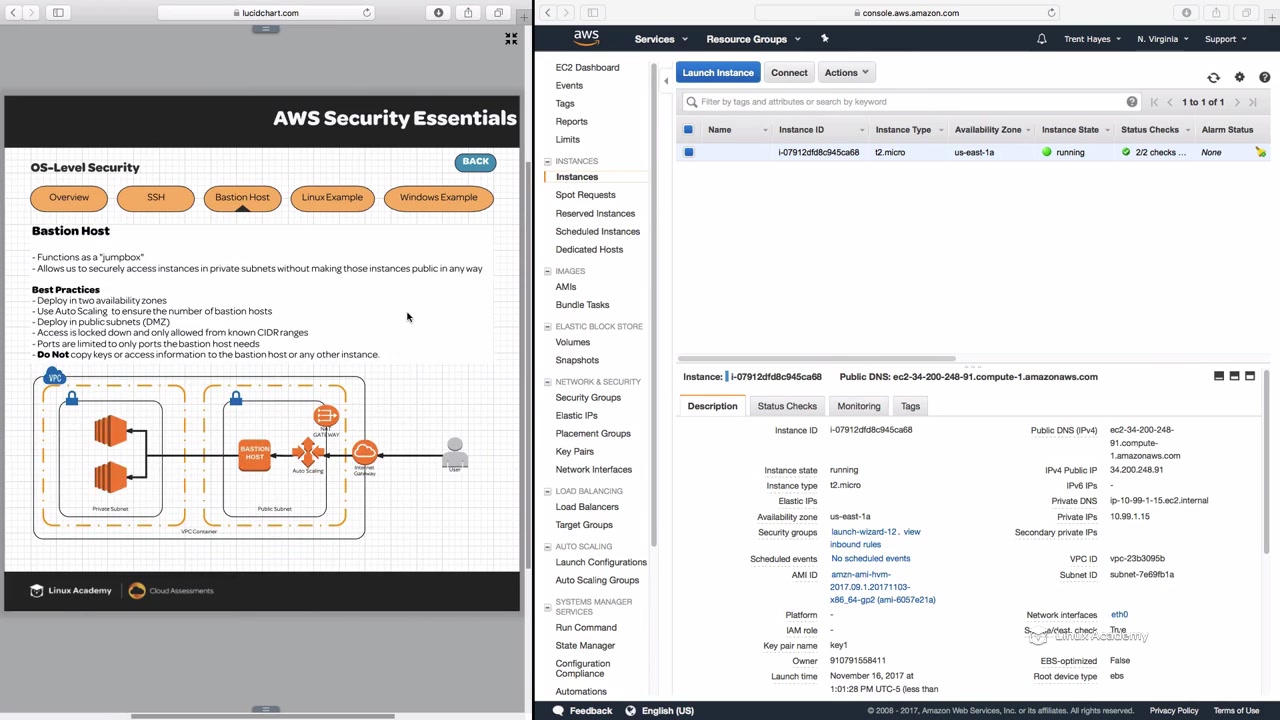The image size is (1280, 720).
Task: Open the launch-wizard-12 security group link
Action: pos(864,532)
